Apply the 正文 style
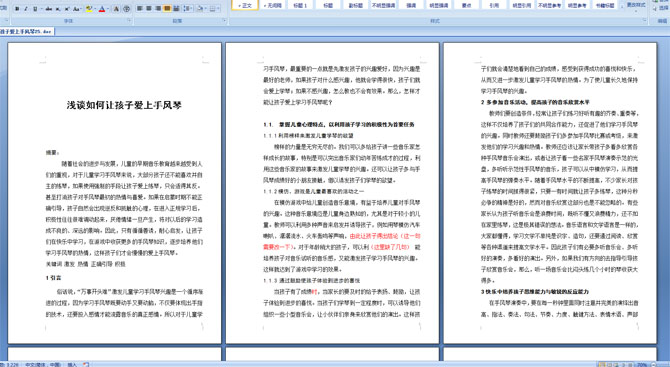This screenshot has width=670, height=367. (245, 5)
